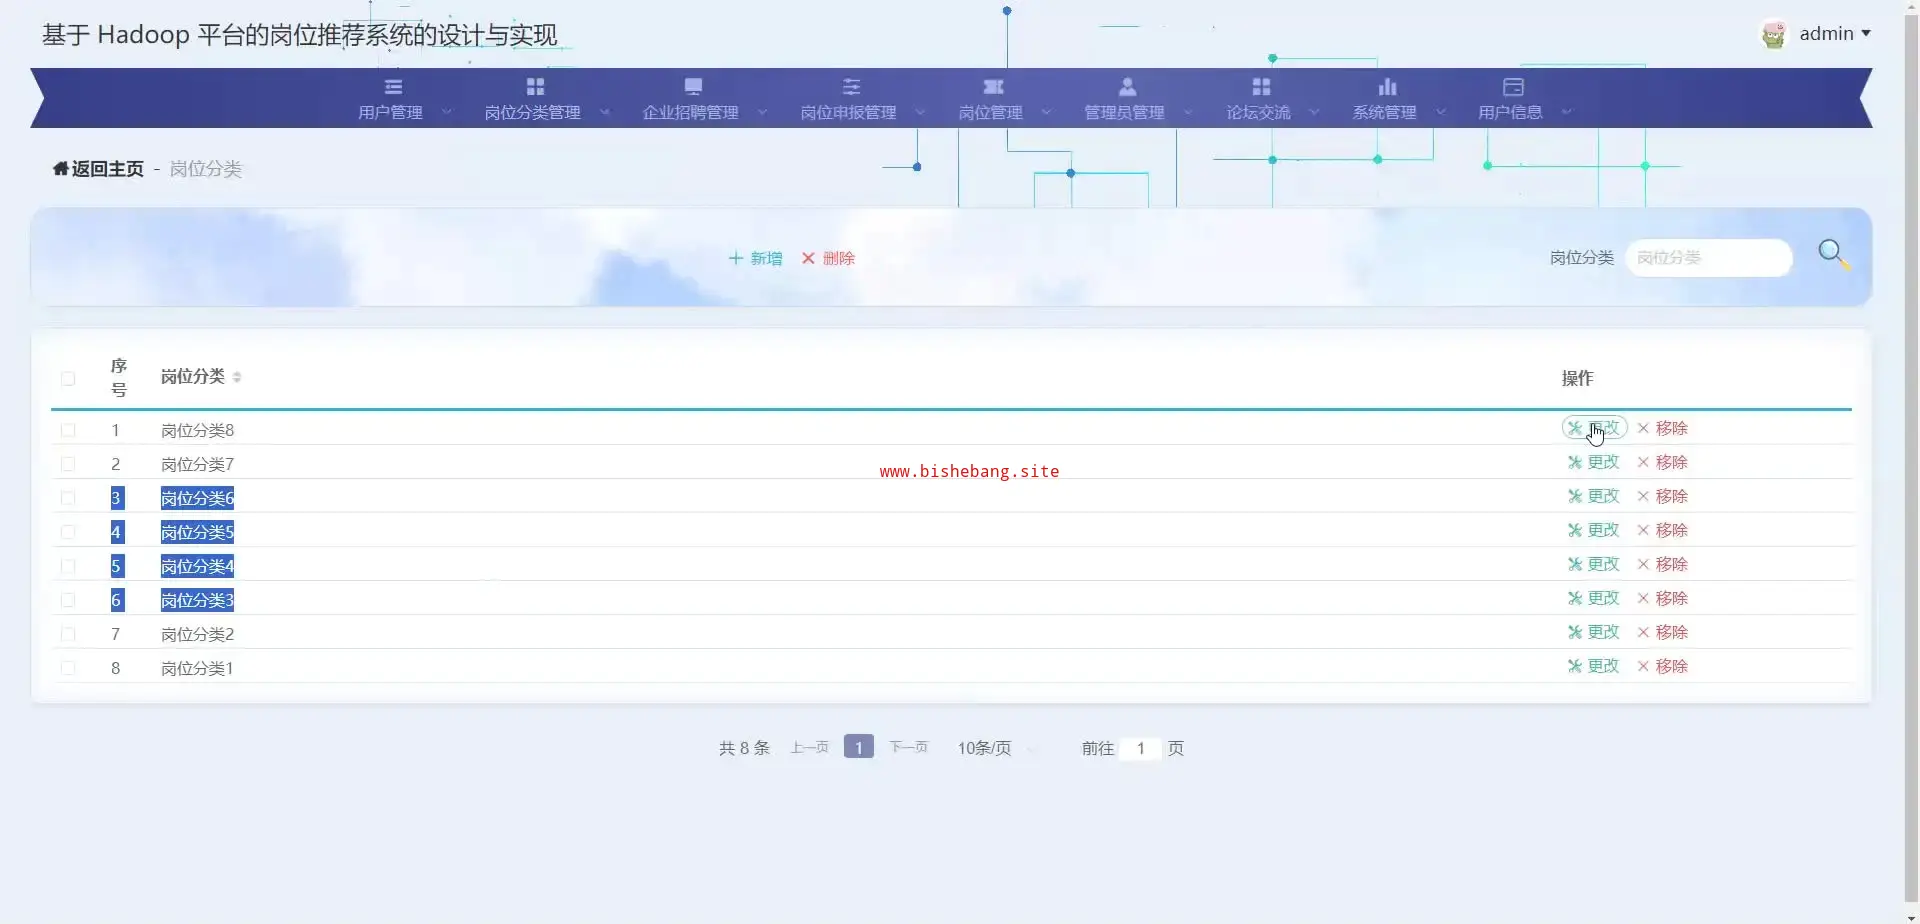Screen dimensions: 1920x924
Task: Click the 岗位申报管理 sliders icon
Action: 851,87
